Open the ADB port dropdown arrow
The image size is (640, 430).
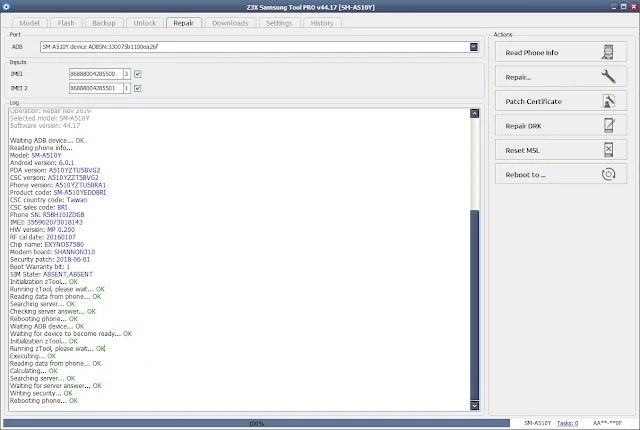point(473,47)
